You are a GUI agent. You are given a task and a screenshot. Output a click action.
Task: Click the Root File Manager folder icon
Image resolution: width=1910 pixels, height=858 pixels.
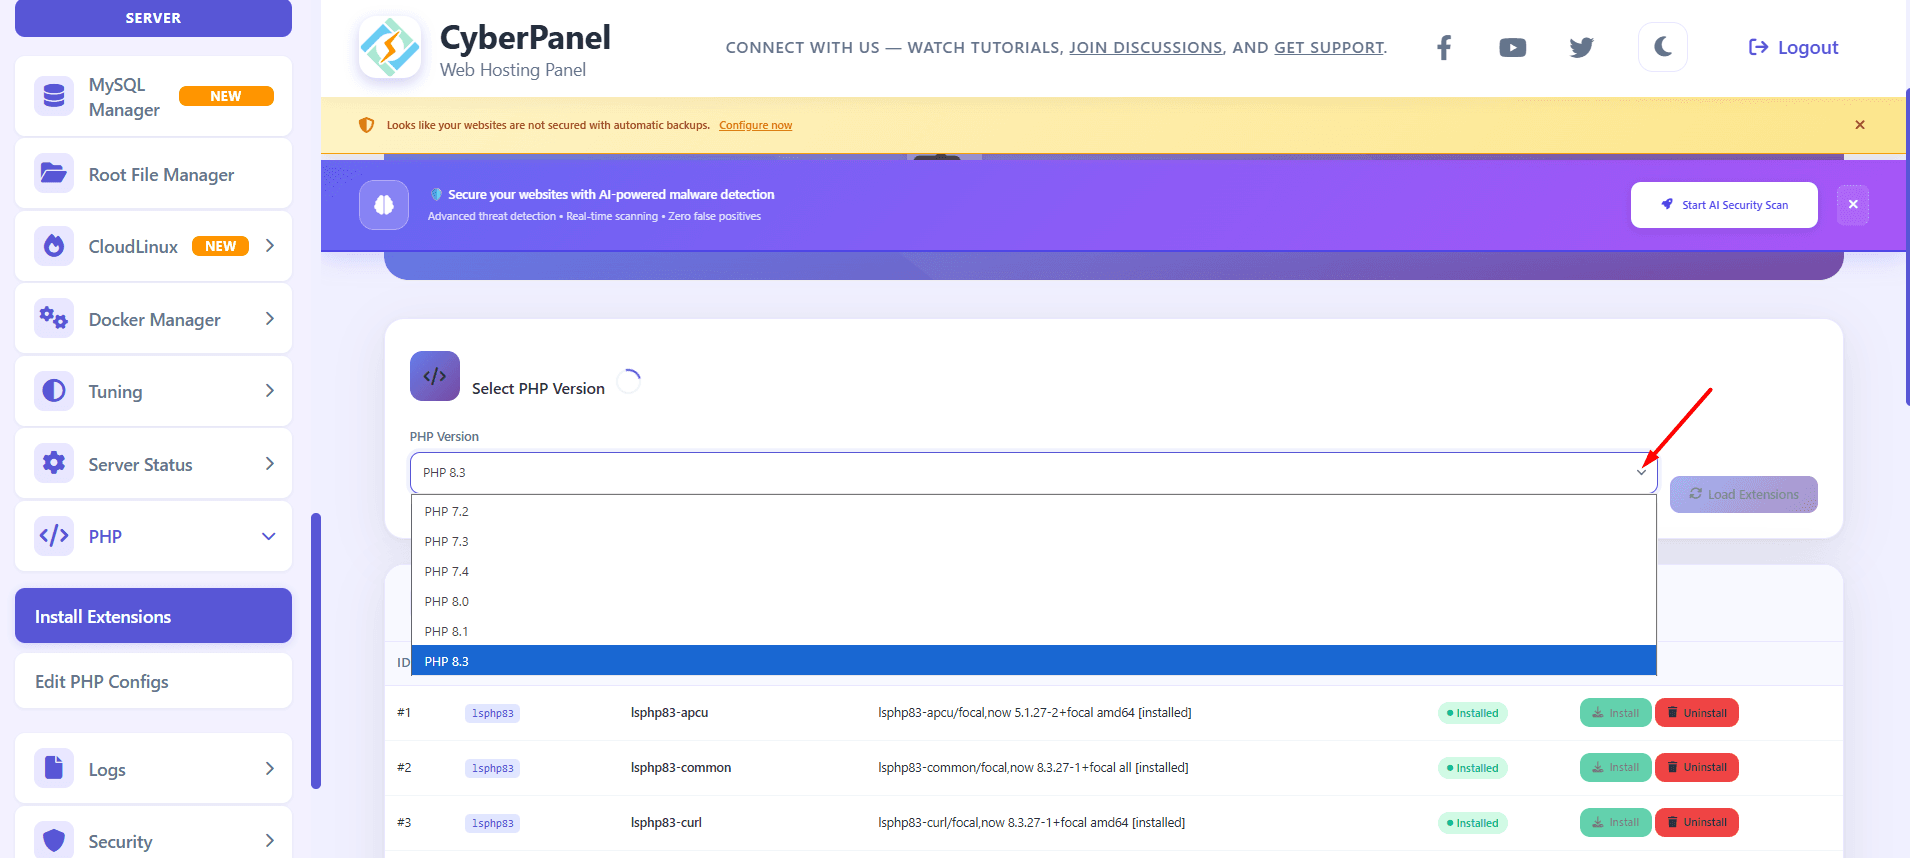[54, 174]
